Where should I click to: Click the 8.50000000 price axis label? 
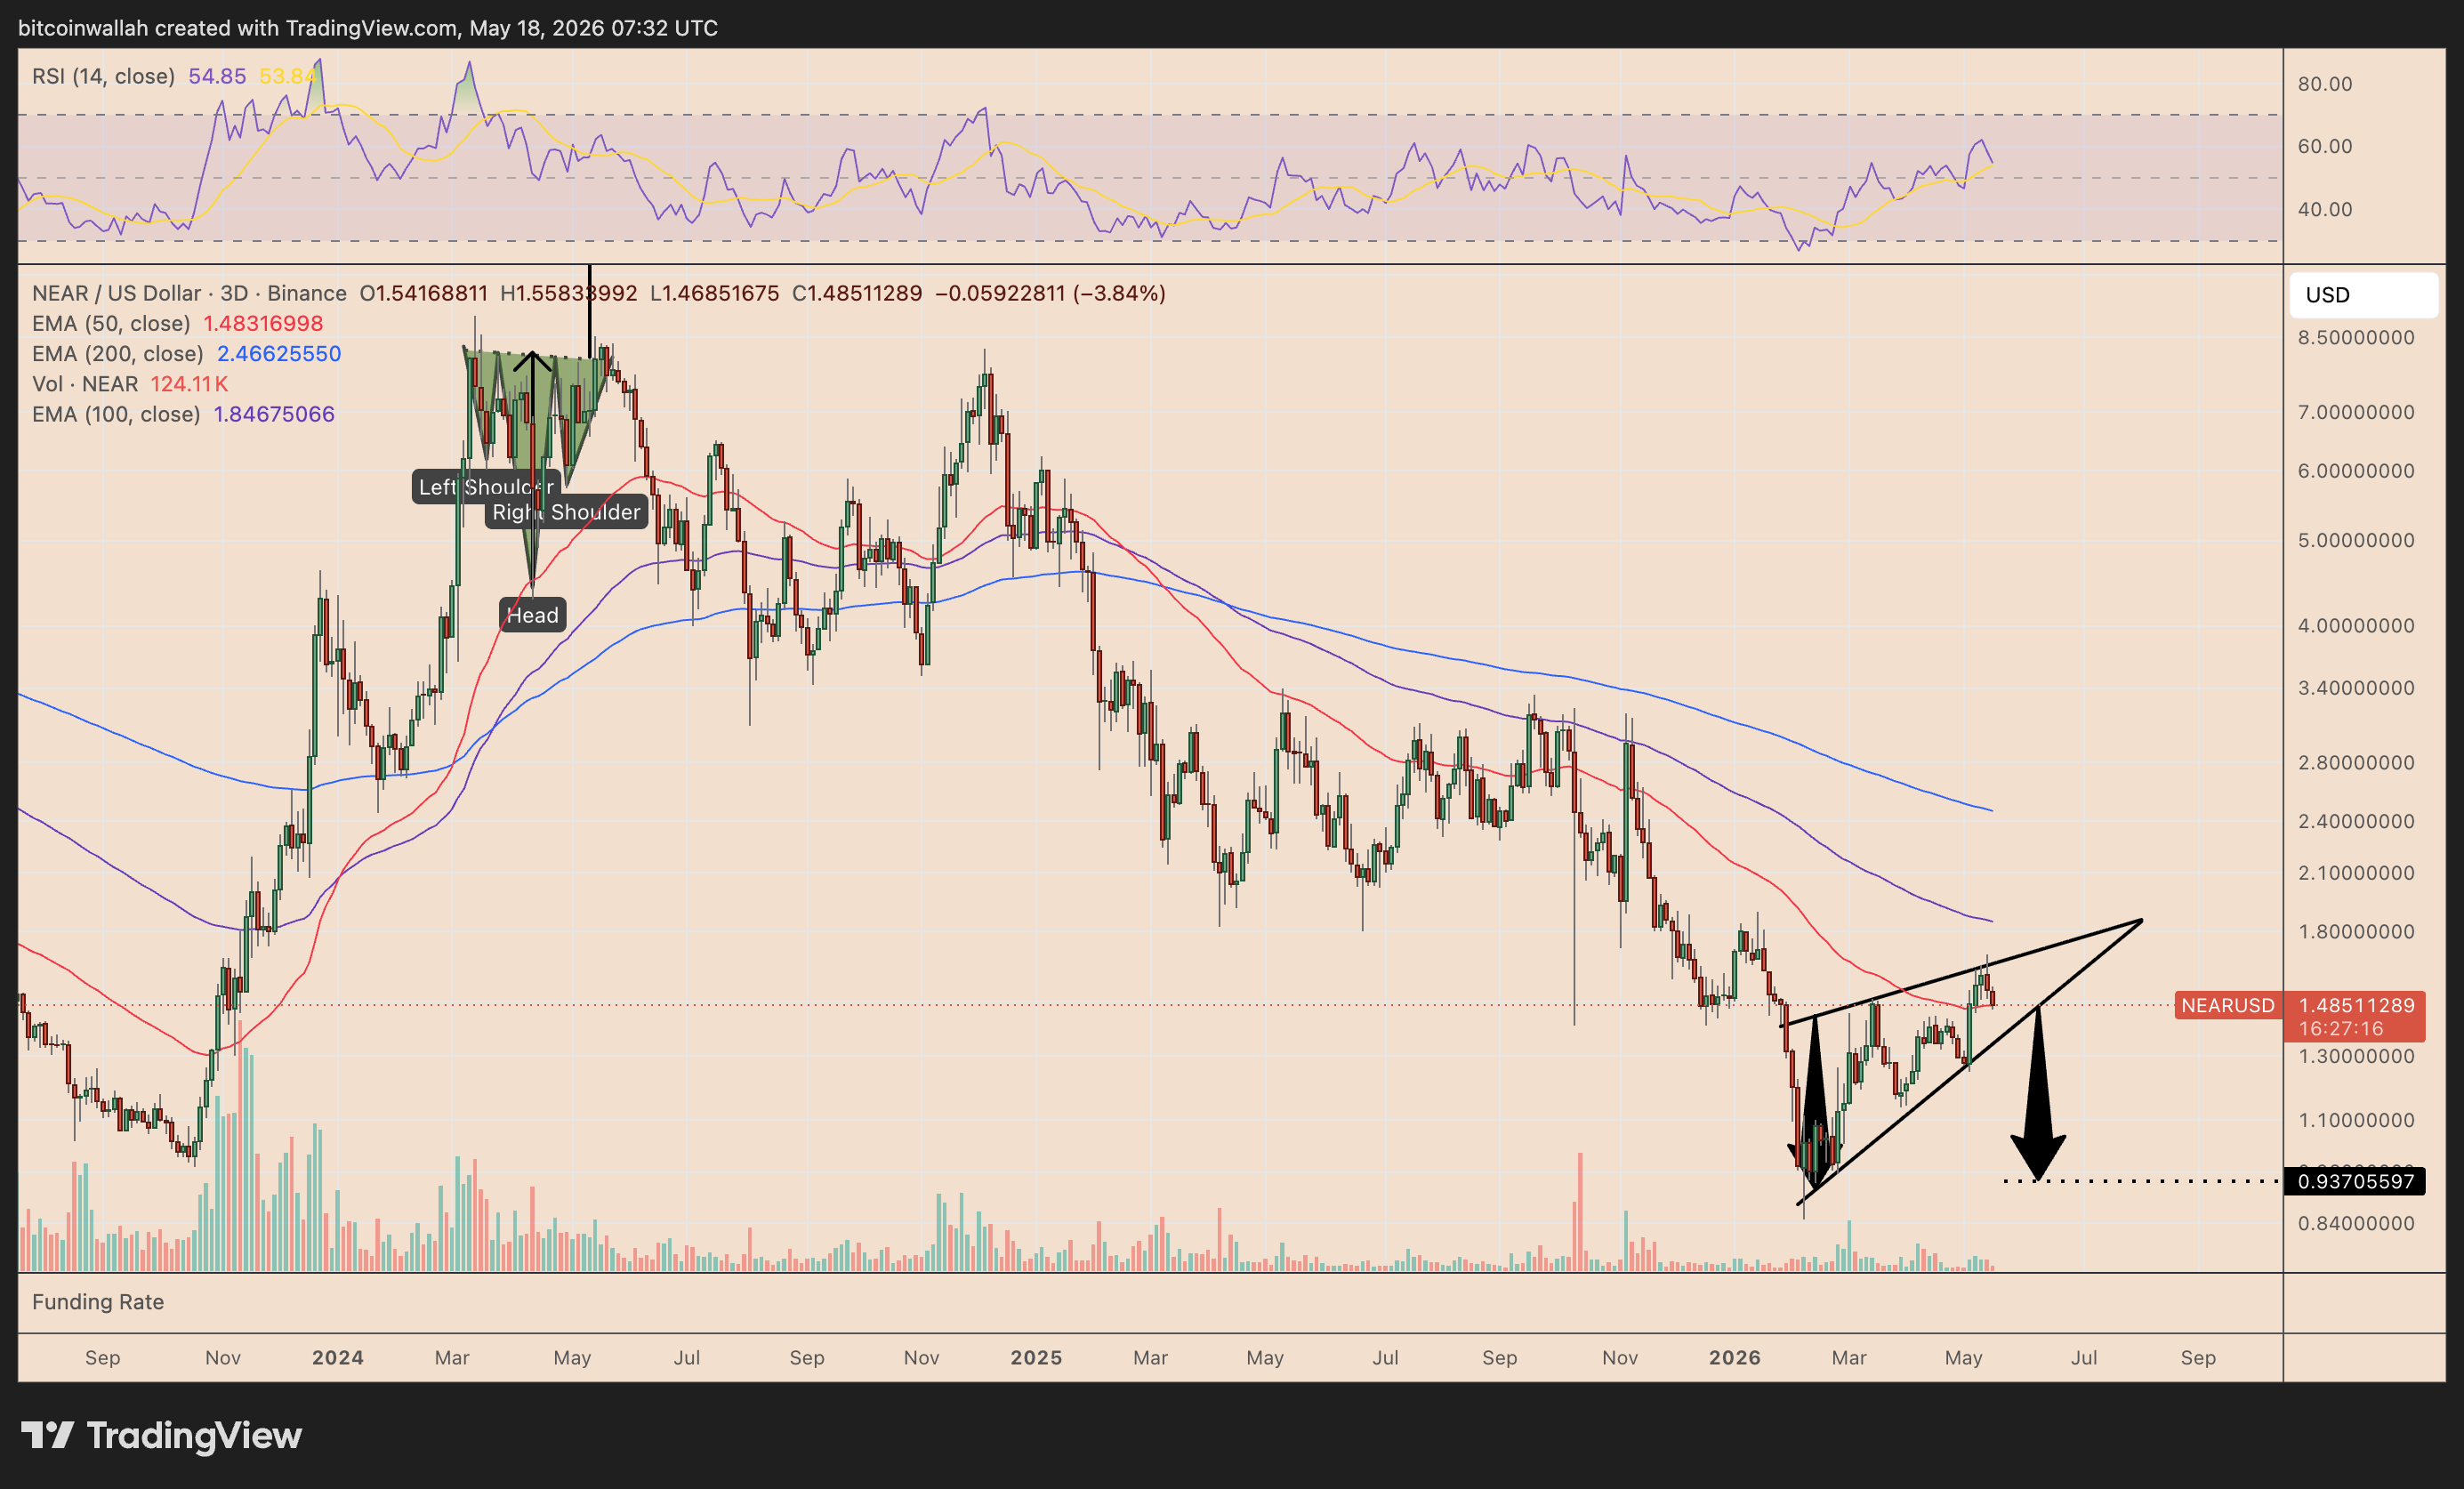click(x=2356, y=337)
